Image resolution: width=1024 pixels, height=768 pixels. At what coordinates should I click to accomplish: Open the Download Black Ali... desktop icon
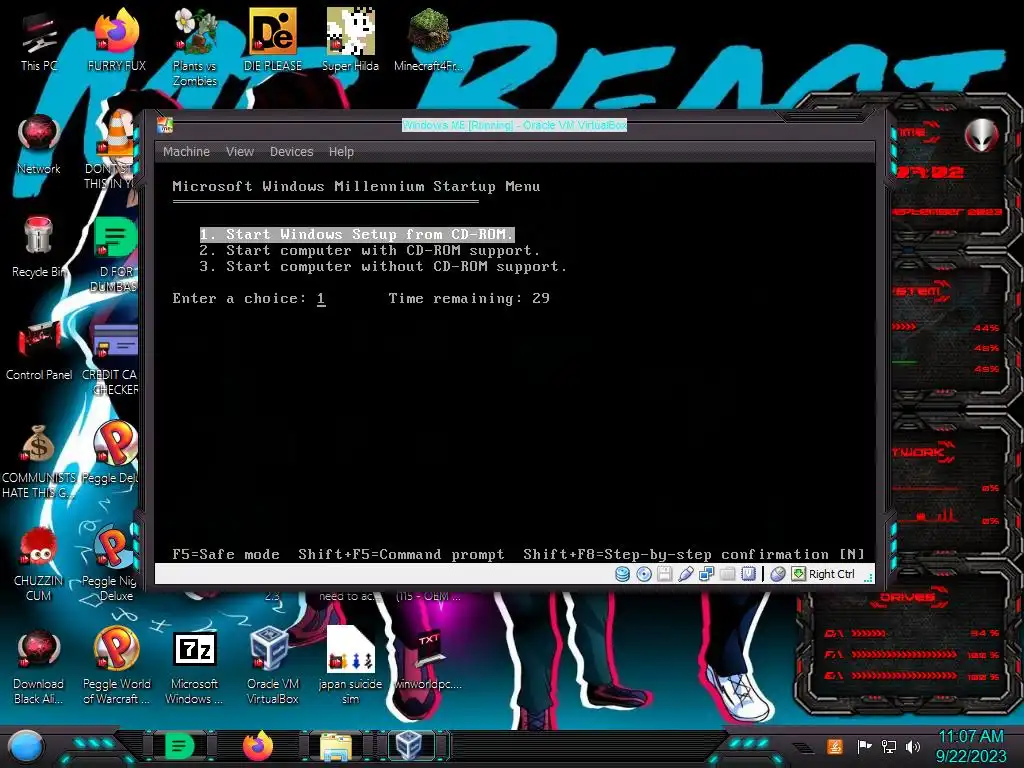[39, 667]
